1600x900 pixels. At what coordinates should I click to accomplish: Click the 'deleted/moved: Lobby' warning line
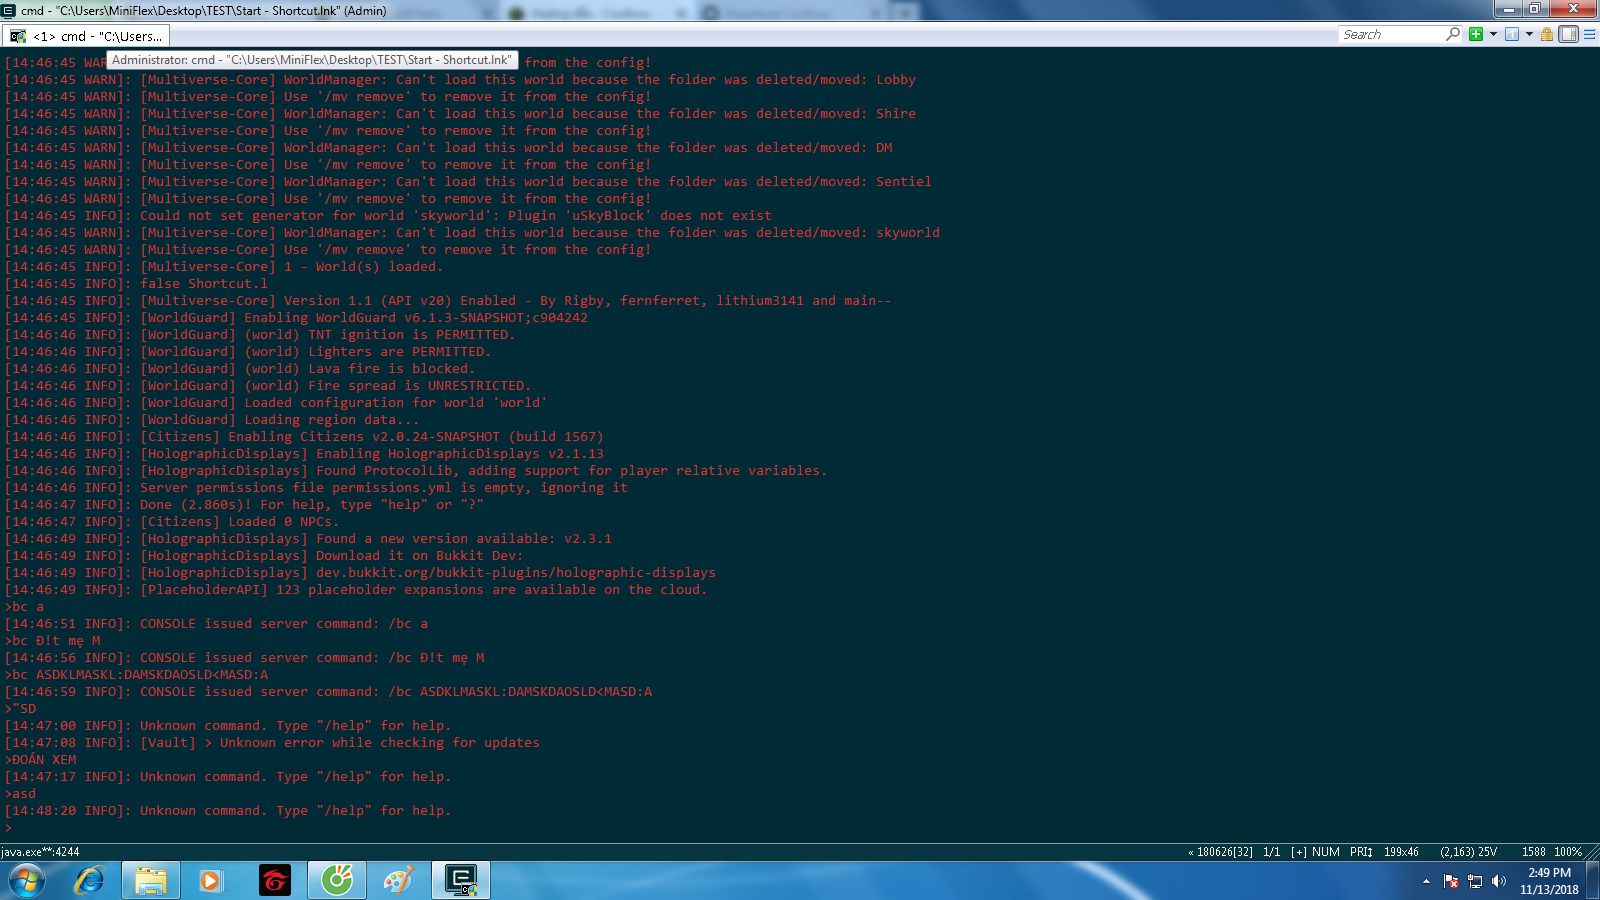coord(460,80)
